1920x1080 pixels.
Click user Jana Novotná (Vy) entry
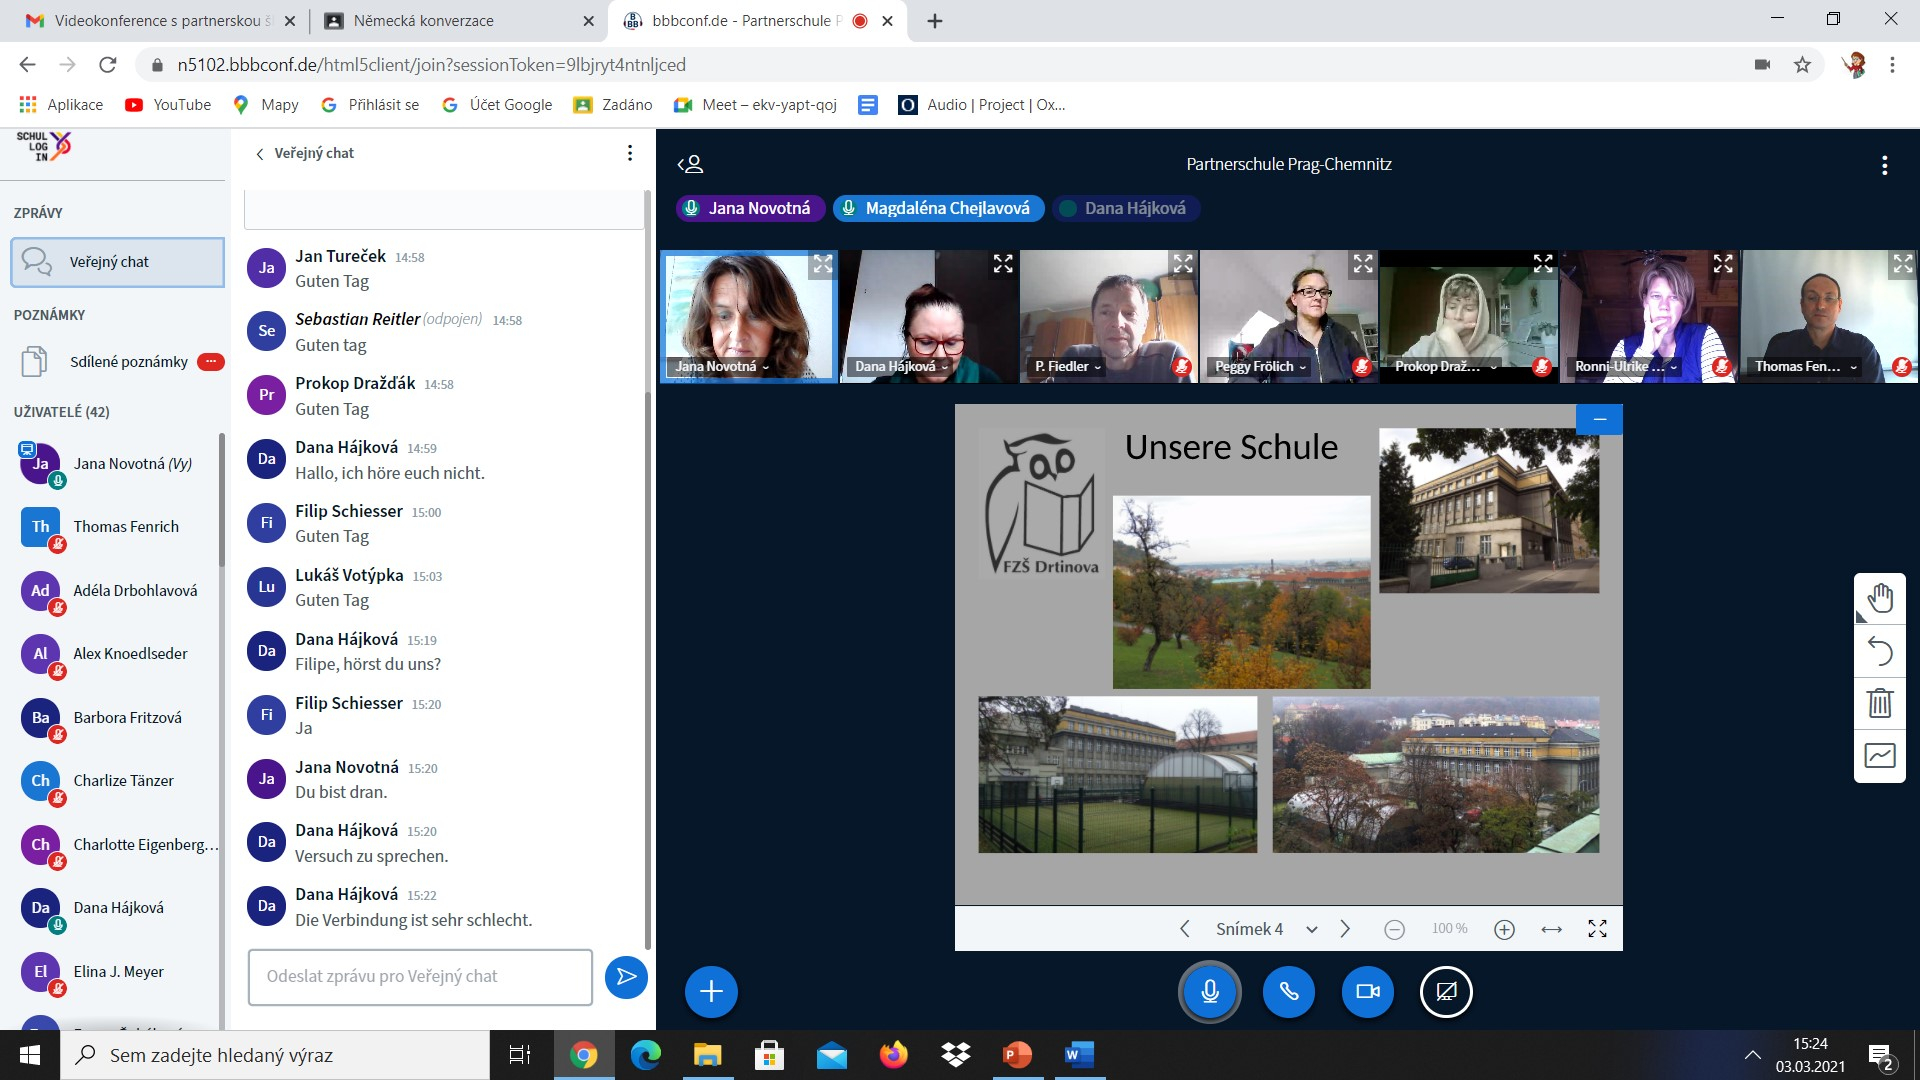click(x=117, y=465)
